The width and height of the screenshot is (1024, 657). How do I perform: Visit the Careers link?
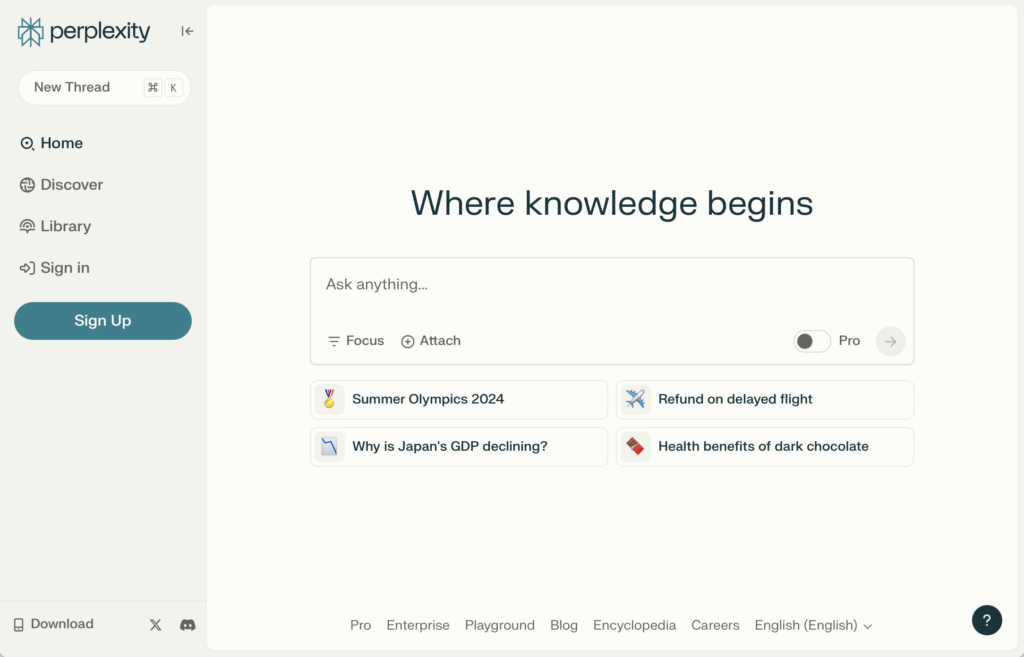pyautogui.click(x=715, y=626)
